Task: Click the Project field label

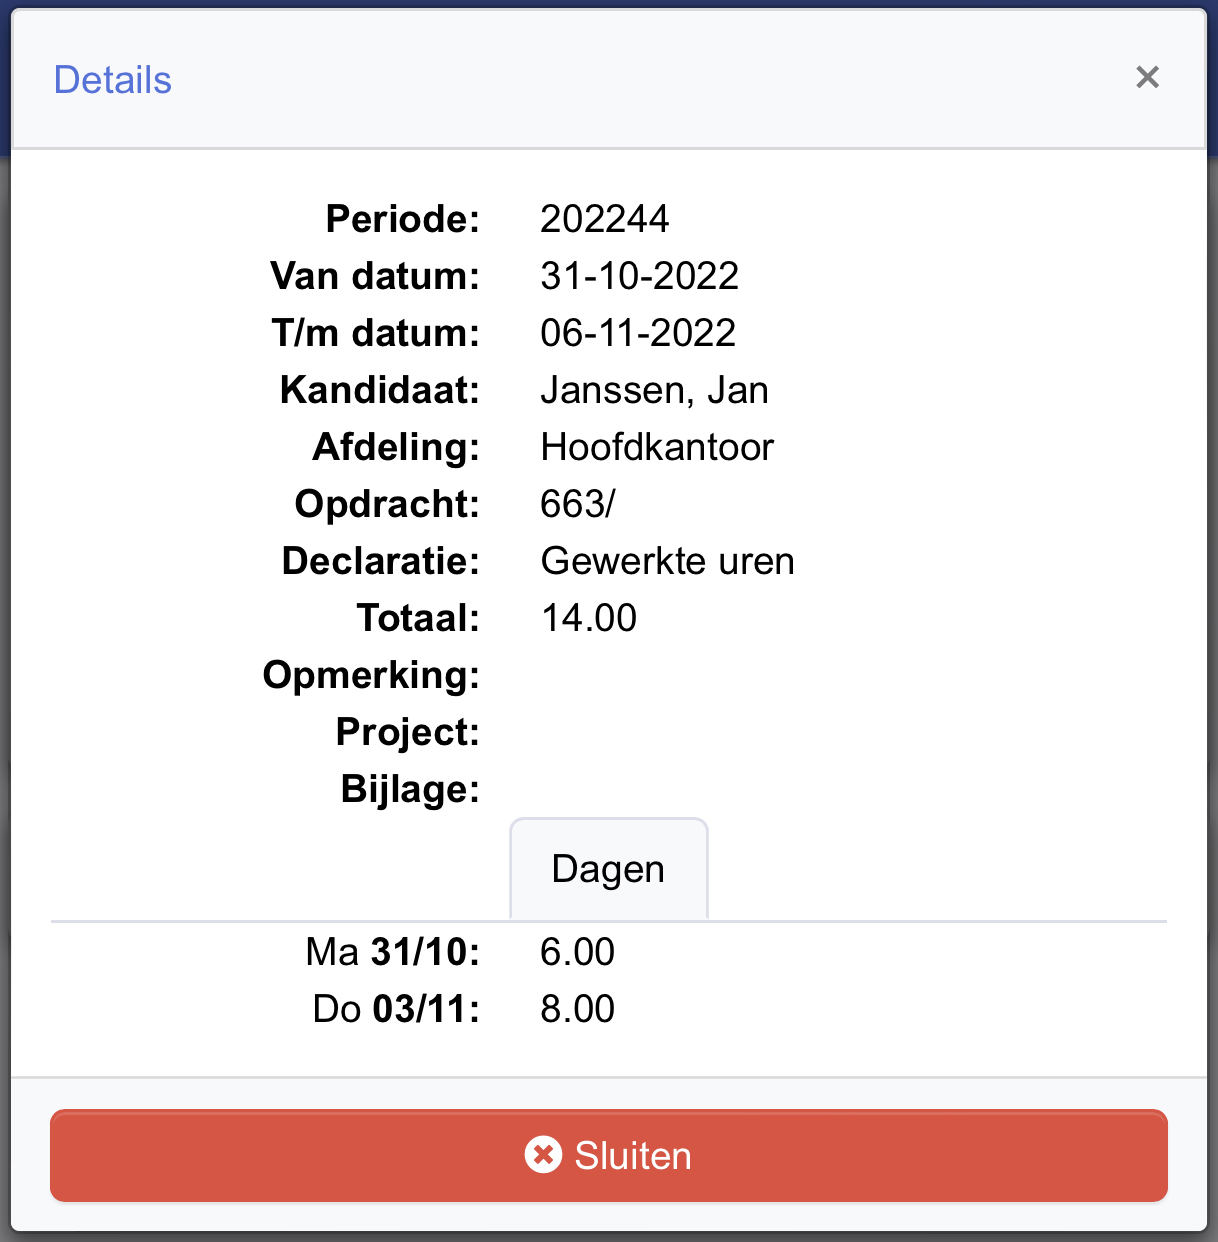Action: click(408, 732)
